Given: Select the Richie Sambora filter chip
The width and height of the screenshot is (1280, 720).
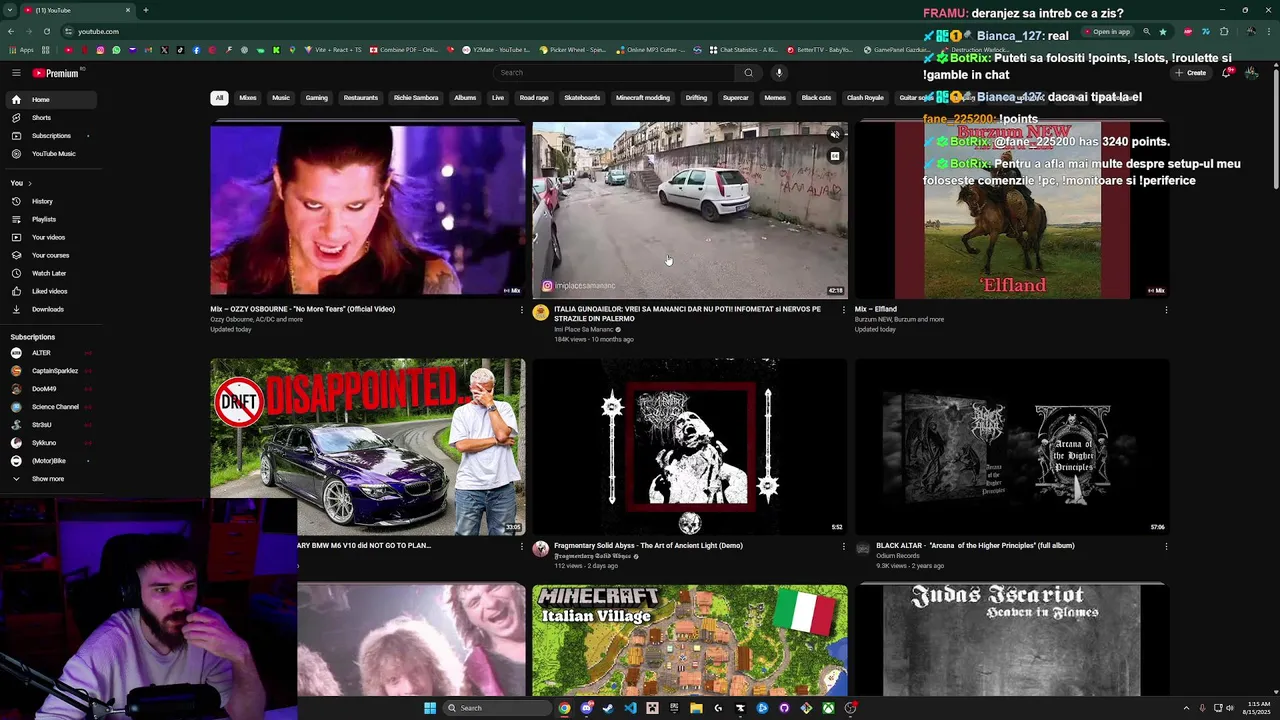Looking at the screenshot, I should pyautogui.click(x=416, y=98).
